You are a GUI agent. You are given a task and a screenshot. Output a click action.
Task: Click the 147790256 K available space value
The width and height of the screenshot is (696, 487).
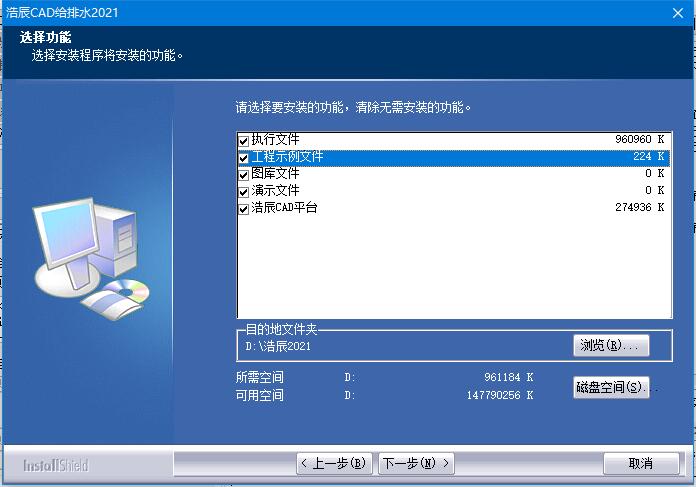[x=500, y=395]
